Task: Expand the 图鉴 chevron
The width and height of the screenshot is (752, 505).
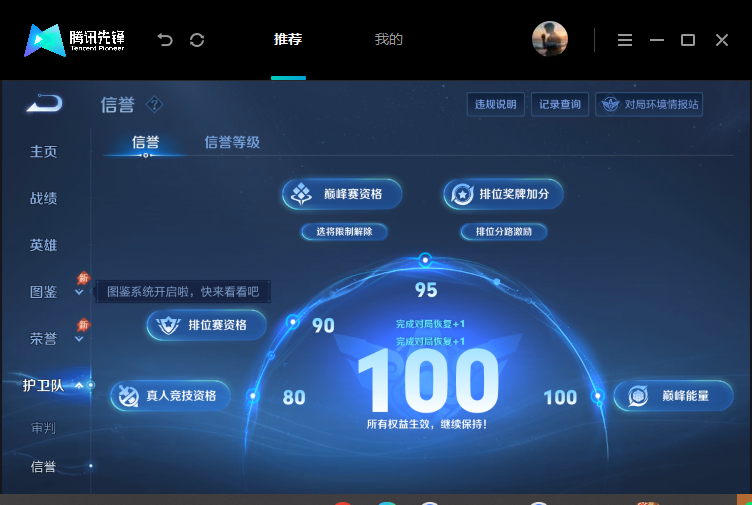Action: (x=79, y=292)
